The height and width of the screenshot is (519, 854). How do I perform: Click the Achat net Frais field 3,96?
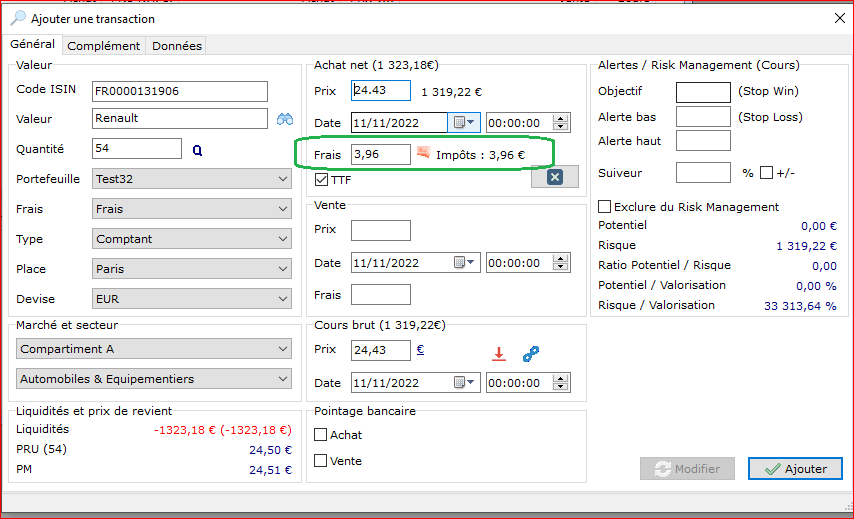pyautogui.click(x=381, y=154)
